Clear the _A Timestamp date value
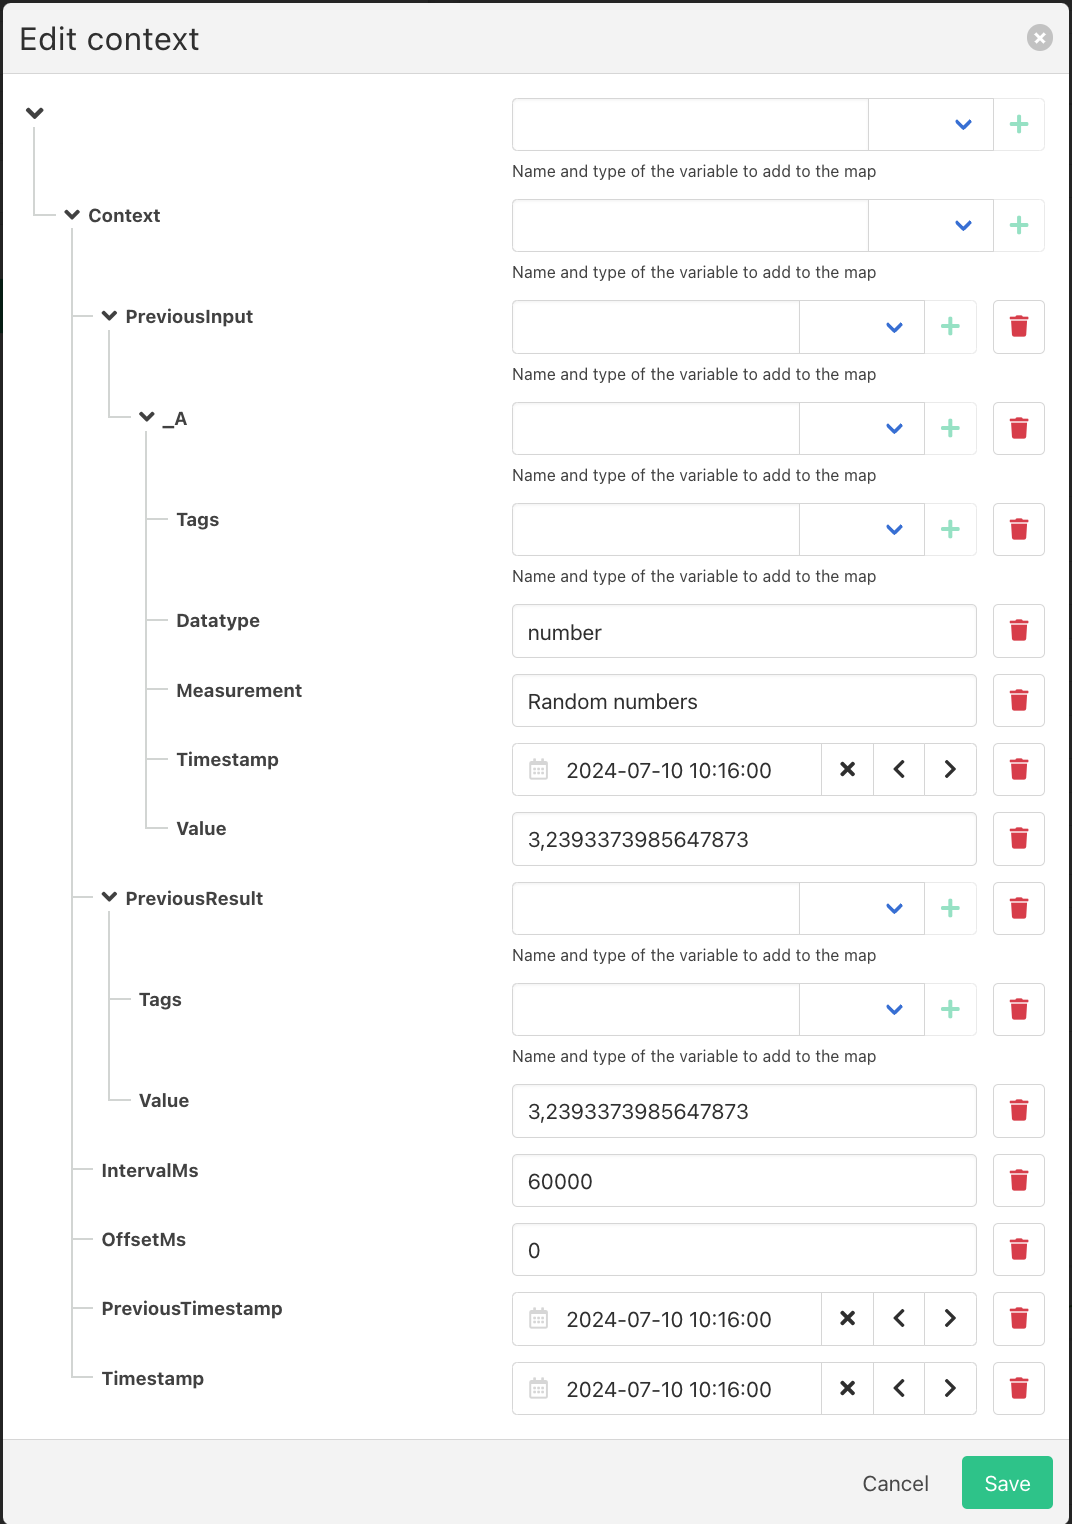This screenshot has width=1072, height=1524. click(x=847, y=769)
